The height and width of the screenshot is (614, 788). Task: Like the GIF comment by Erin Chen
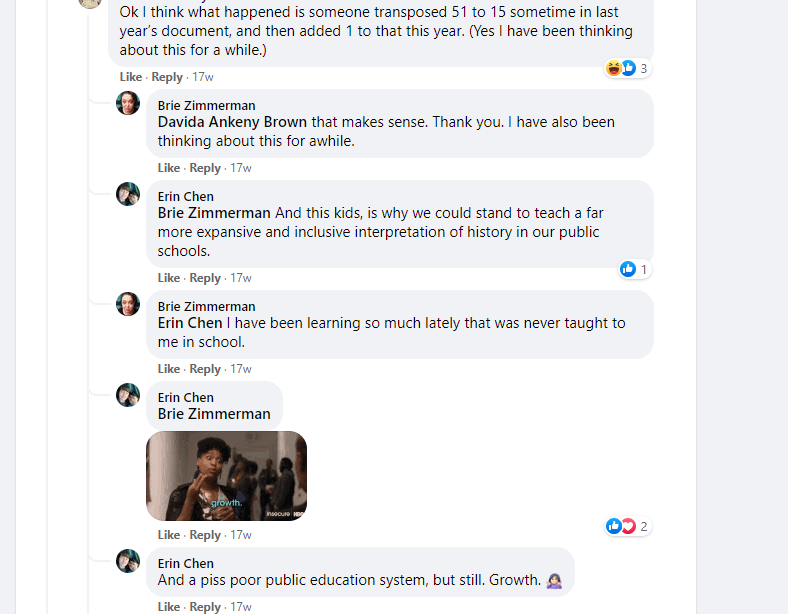coord(168,535)
